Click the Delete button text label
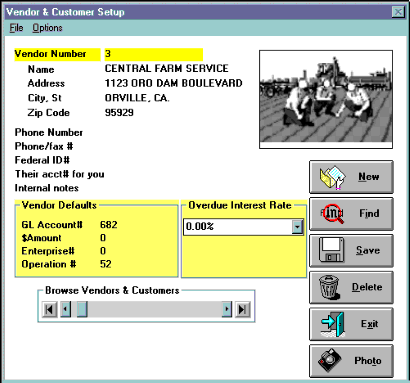410x383 pixels. point(367,287)
